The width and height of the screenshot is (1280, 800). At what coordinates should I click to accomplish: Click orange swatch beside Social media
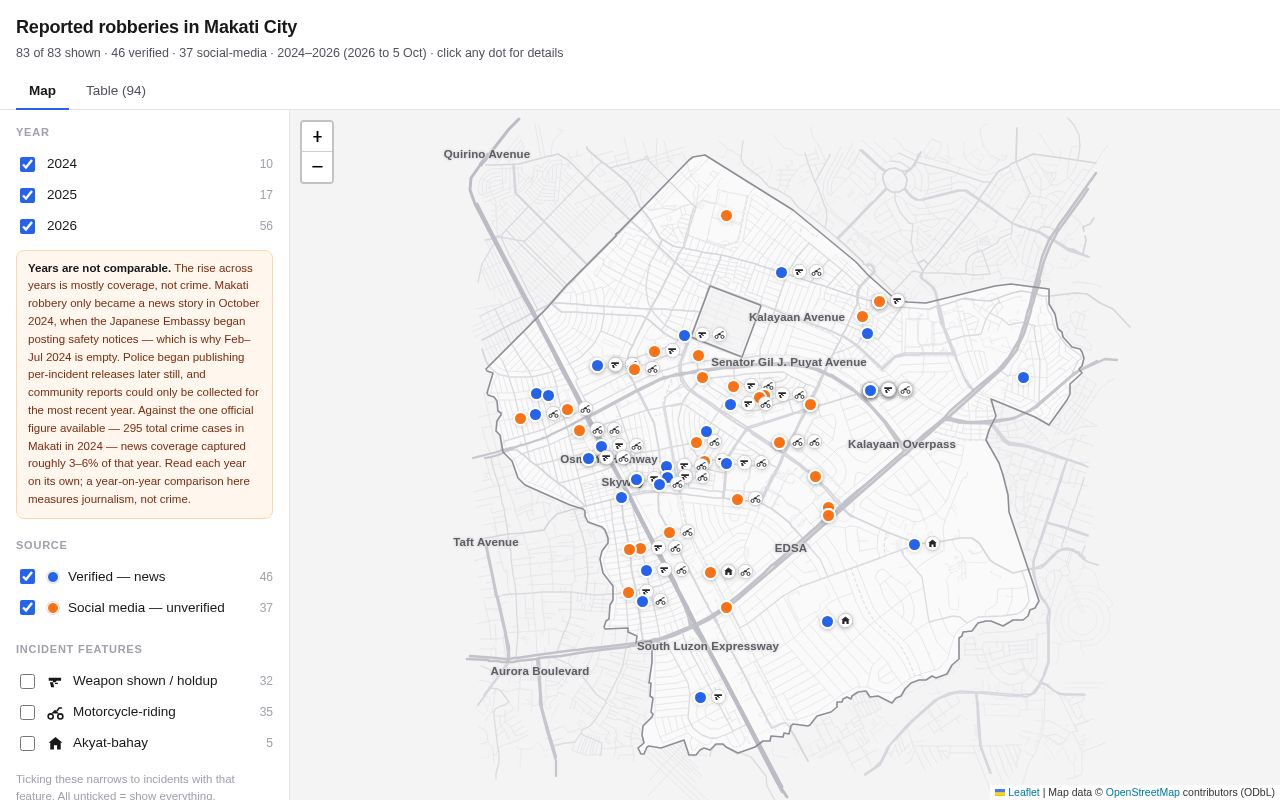(x=53, y=608)
